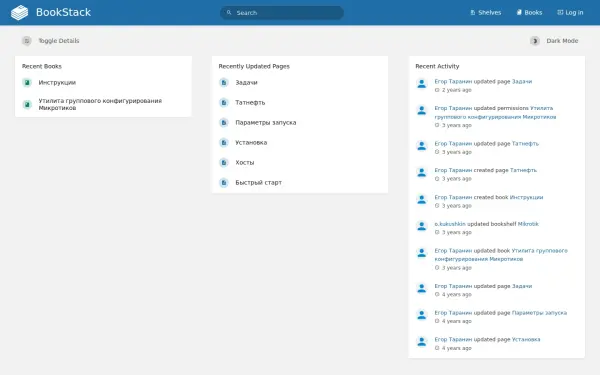The image size is (600, 375).
Task: Click avatar beside updated page Установка activity
Action: pyautogui.click(x=422, y=342)
